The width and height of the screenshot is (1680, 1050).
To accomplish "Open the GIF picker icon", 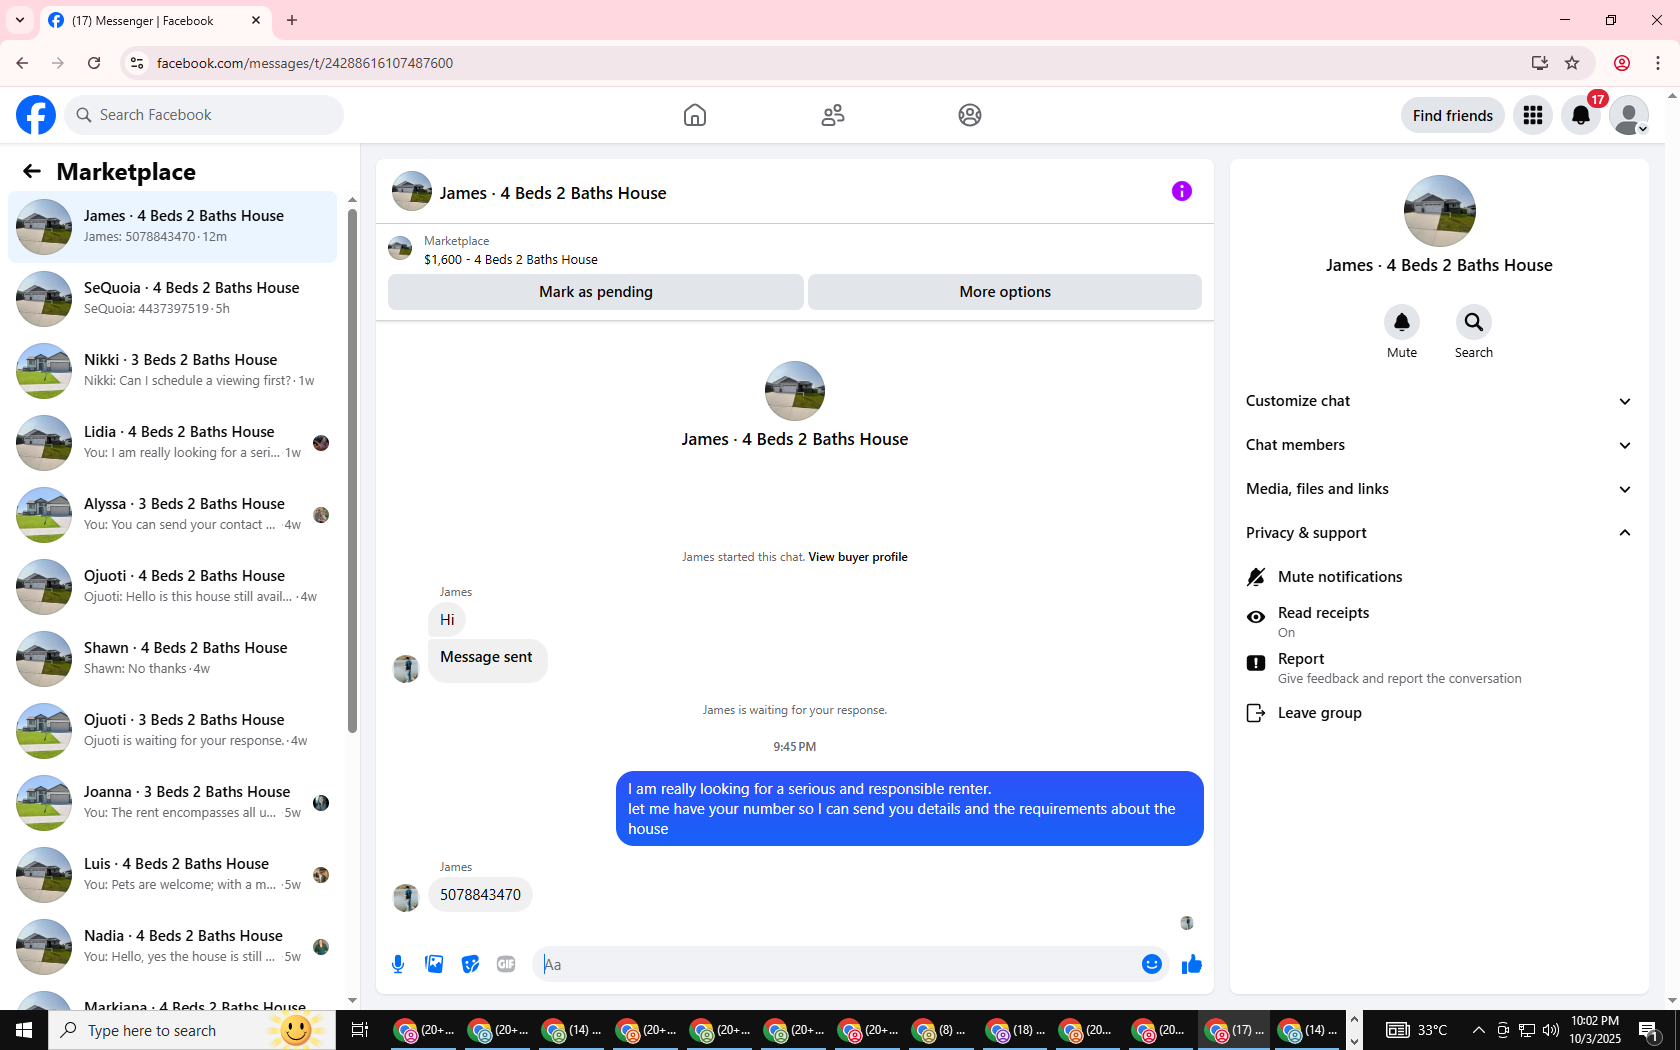I will pyautogui.click(x=506, y=964).
